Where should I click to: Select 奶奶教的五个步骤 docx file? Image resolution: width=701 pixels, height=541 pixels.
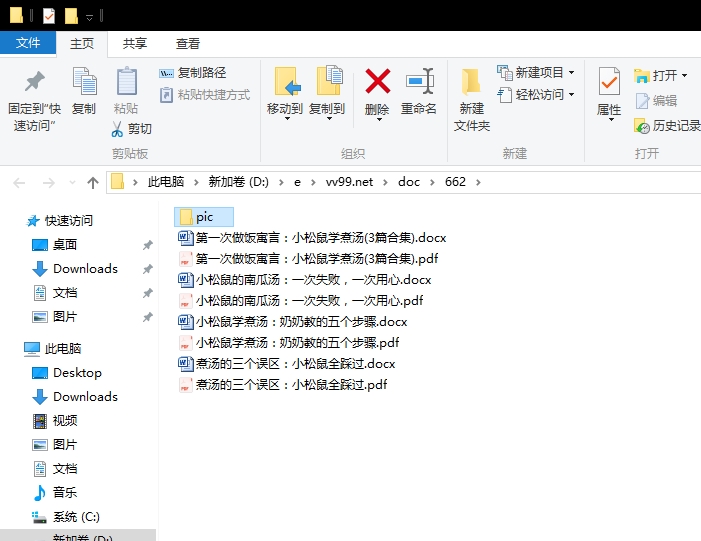(x=293, y=321)
